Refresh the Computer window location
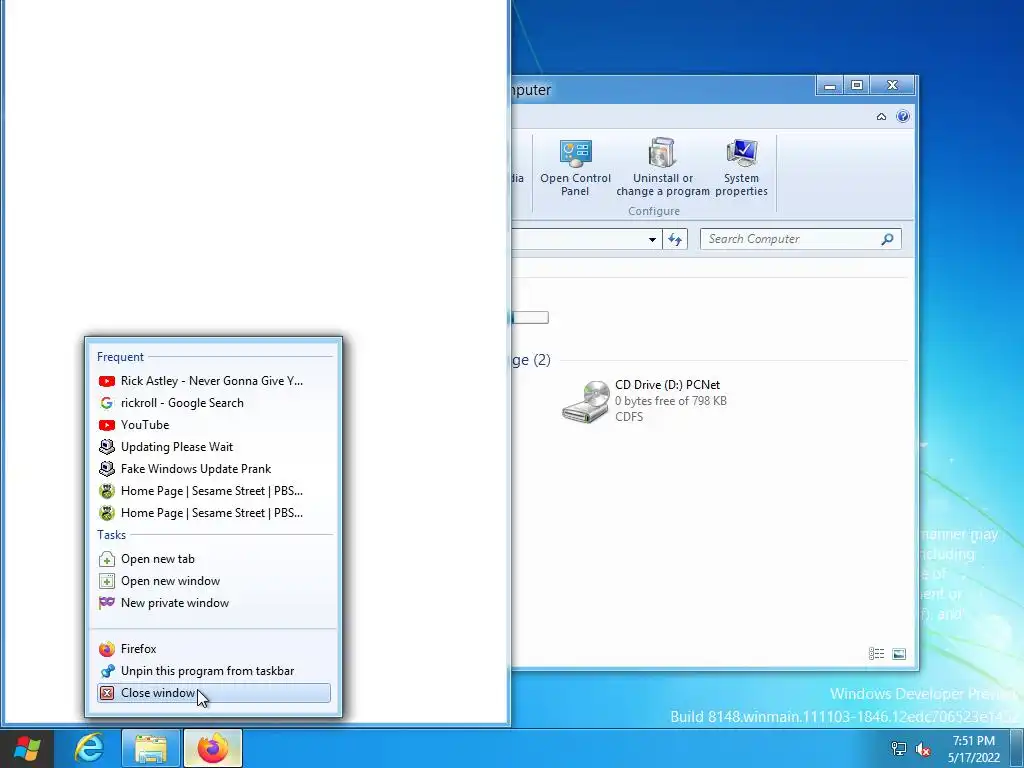 pos(675,240)
